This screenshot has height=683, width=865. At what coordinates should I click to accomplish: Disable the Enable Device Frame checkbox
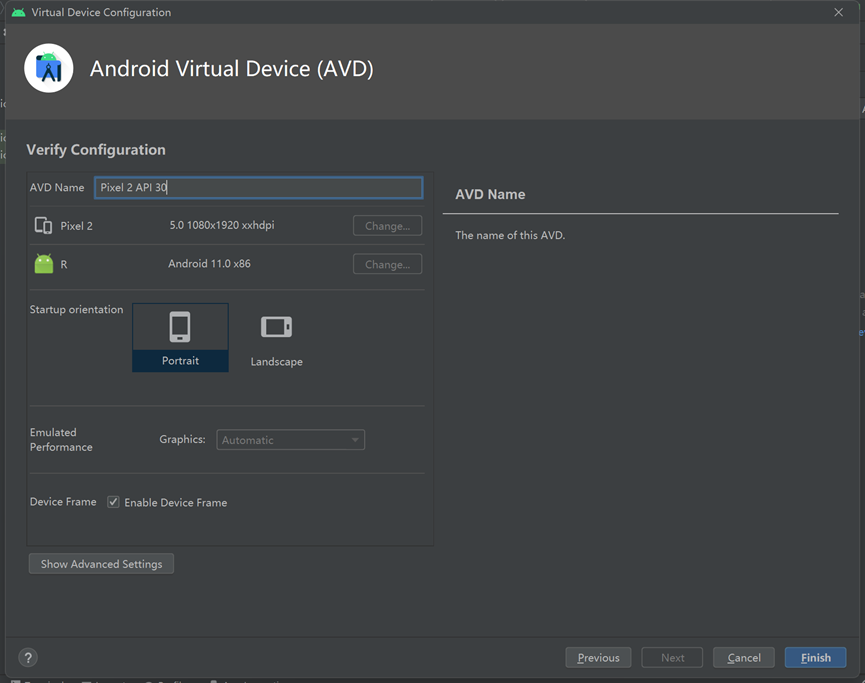[x=113, y=502]
